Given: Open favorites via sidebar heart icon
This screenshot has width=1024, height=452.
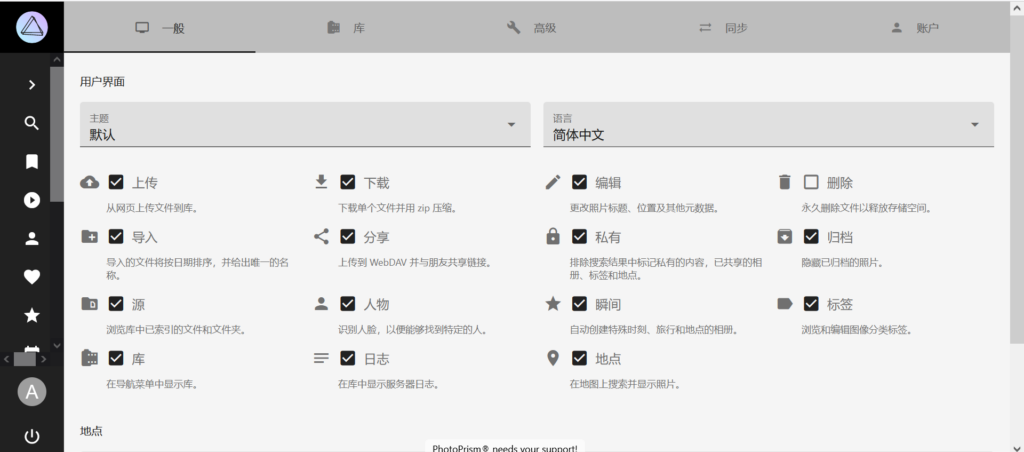Looking at the screenshot, I should [32, 277].
